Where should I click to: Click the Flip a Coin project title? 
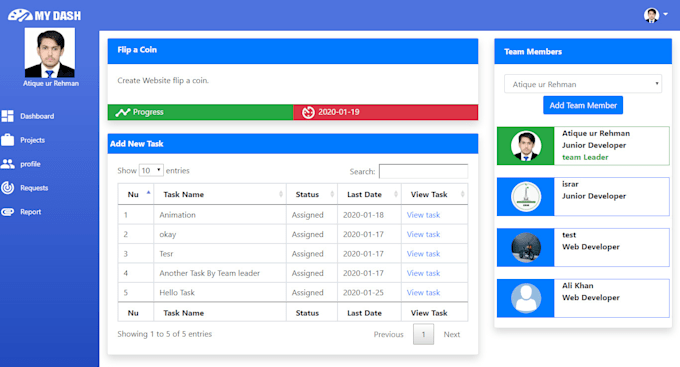[x=137, y=50]
